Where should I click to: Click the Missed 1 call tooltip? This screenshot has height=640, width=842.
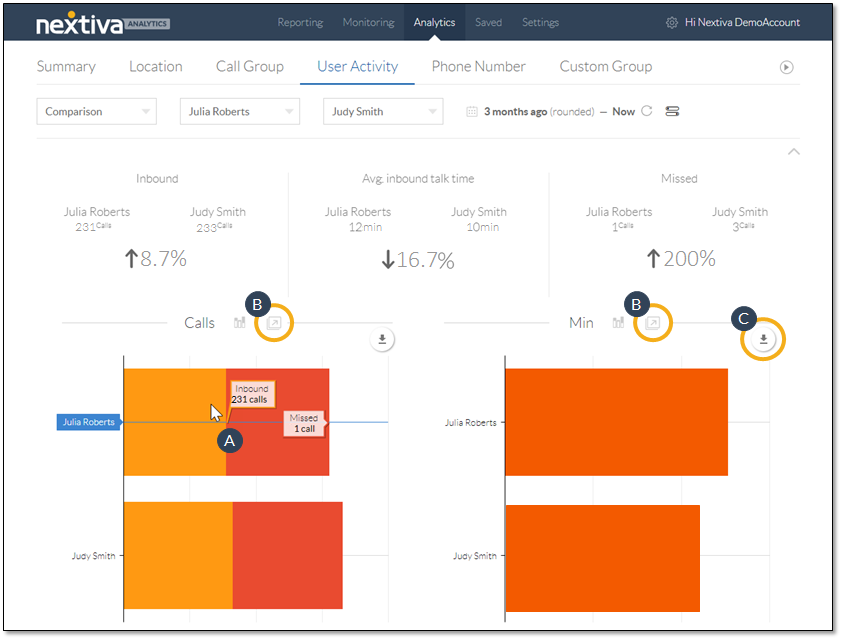[x=304, y=423]
